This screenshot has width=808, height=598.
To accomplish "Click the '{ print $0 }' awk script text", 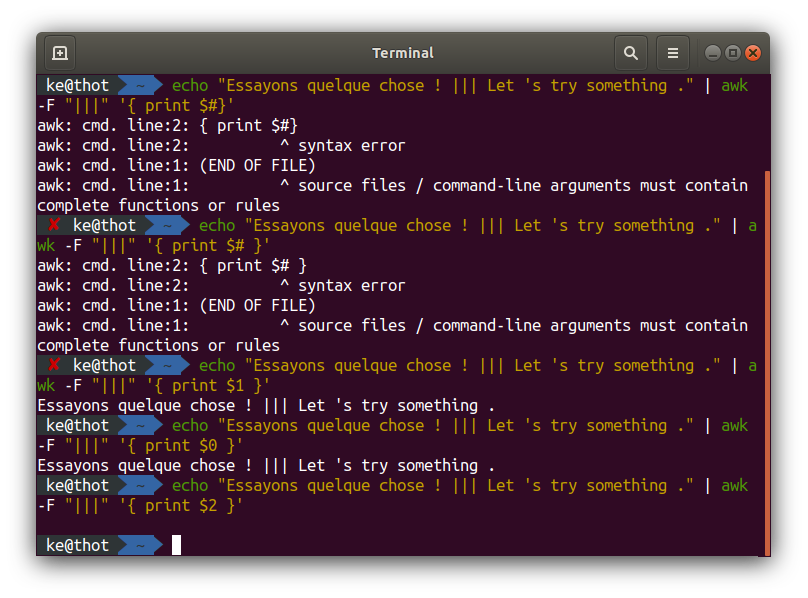I will (x=181, y=445).
